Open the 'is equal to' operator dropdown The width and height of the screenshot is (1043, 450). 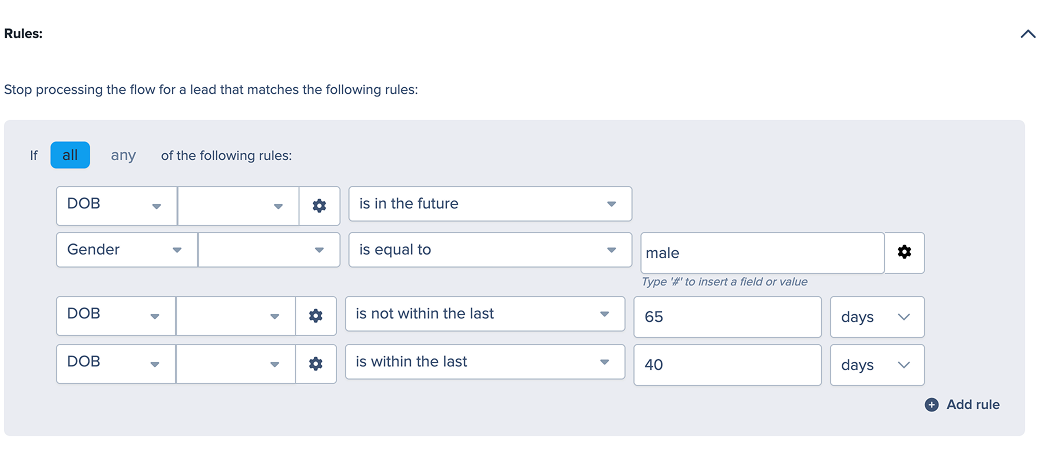click(490, 250)
